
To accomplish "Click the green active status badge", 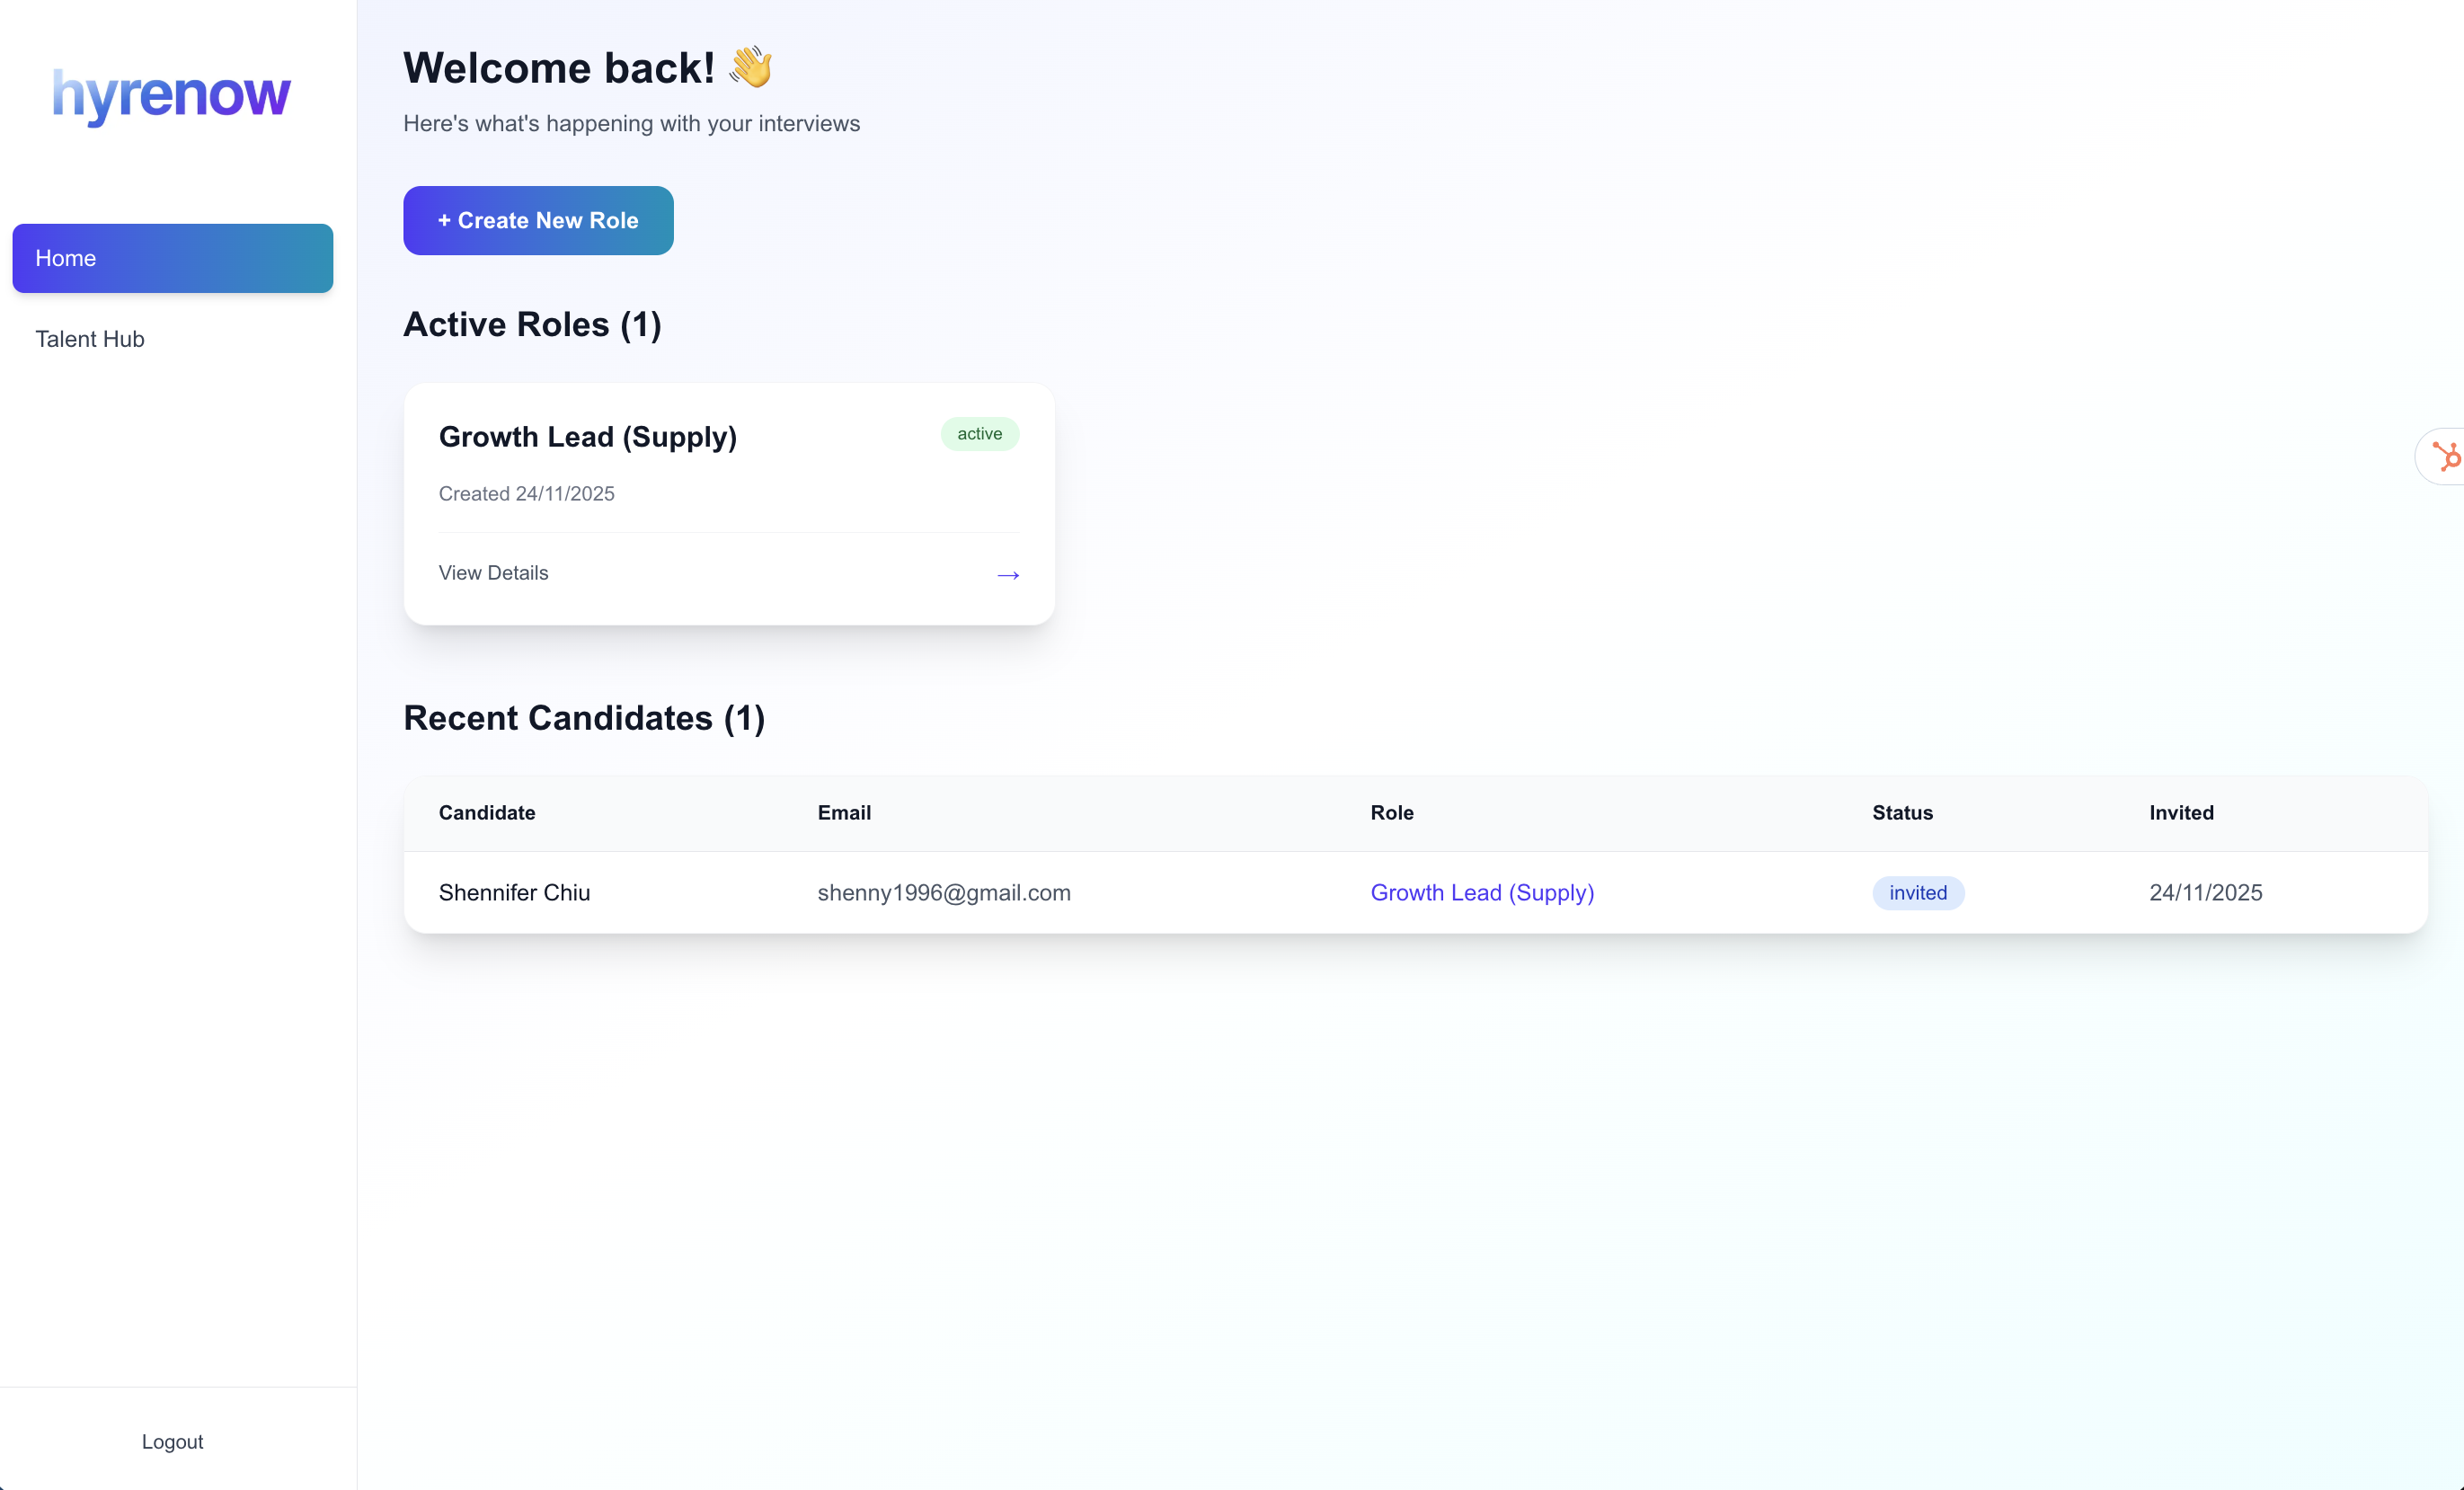I will point(979,434).
